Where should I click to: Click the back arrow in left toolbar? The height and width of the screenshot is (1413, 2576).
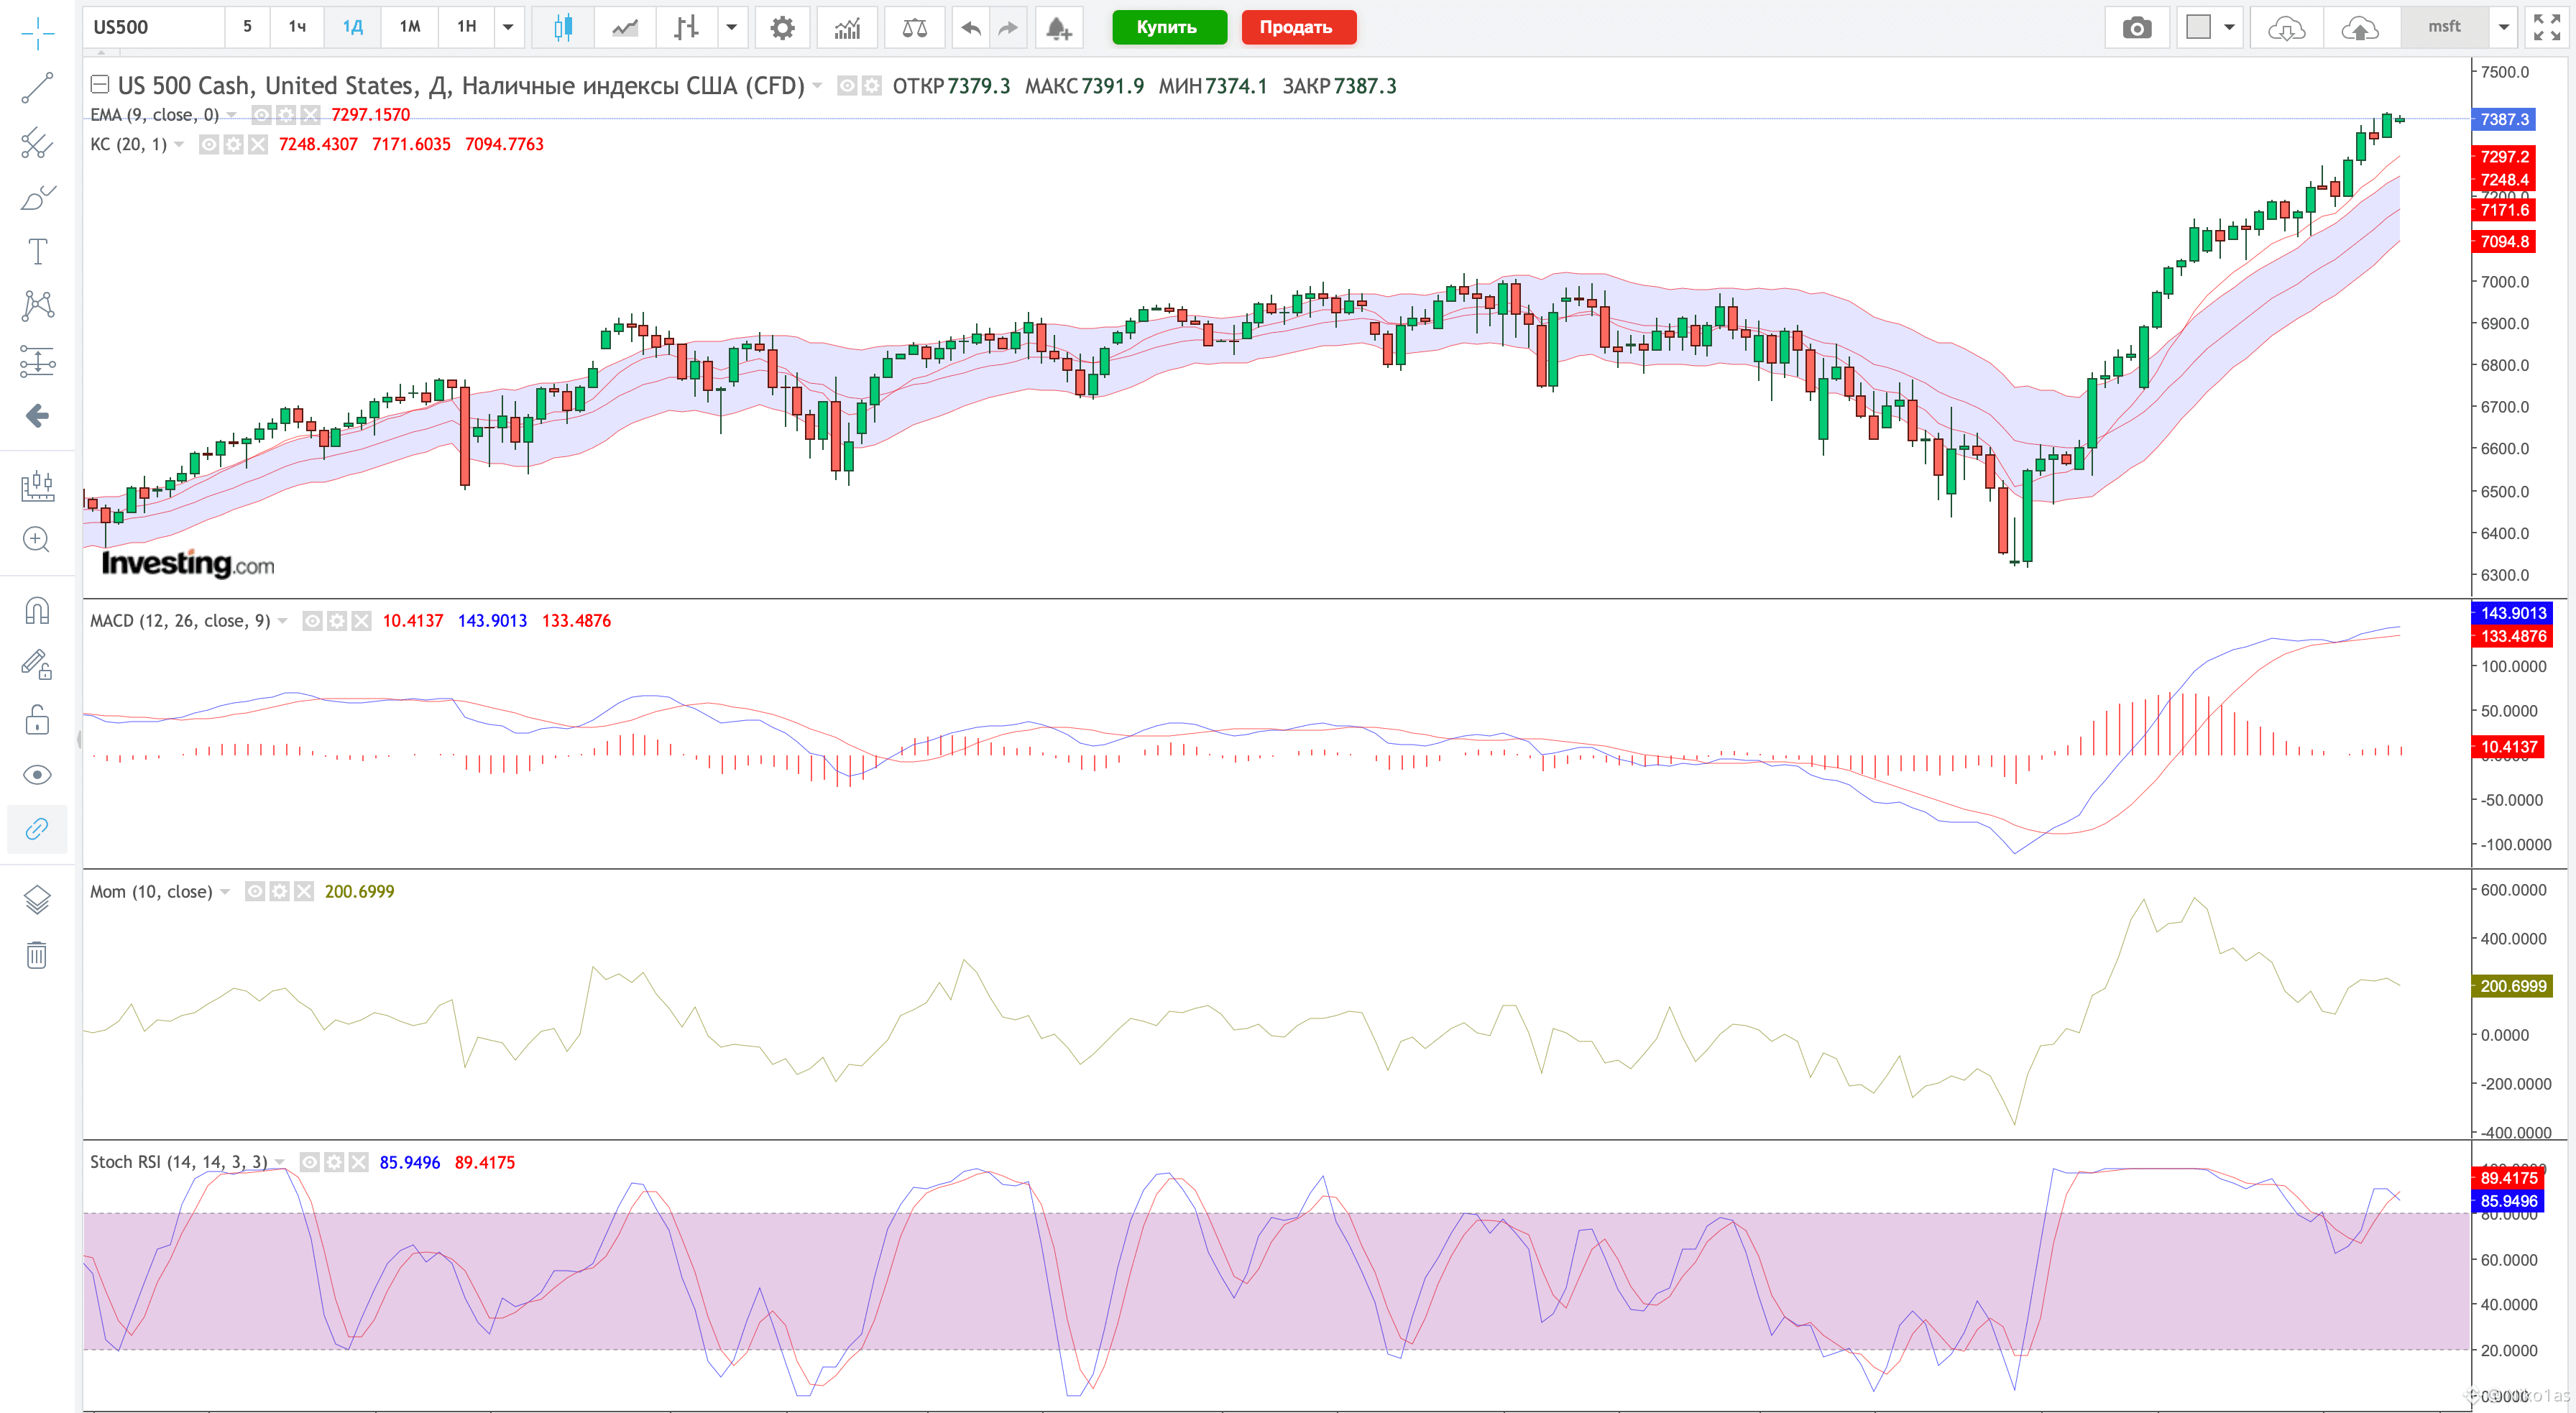[x=37, y=415]
